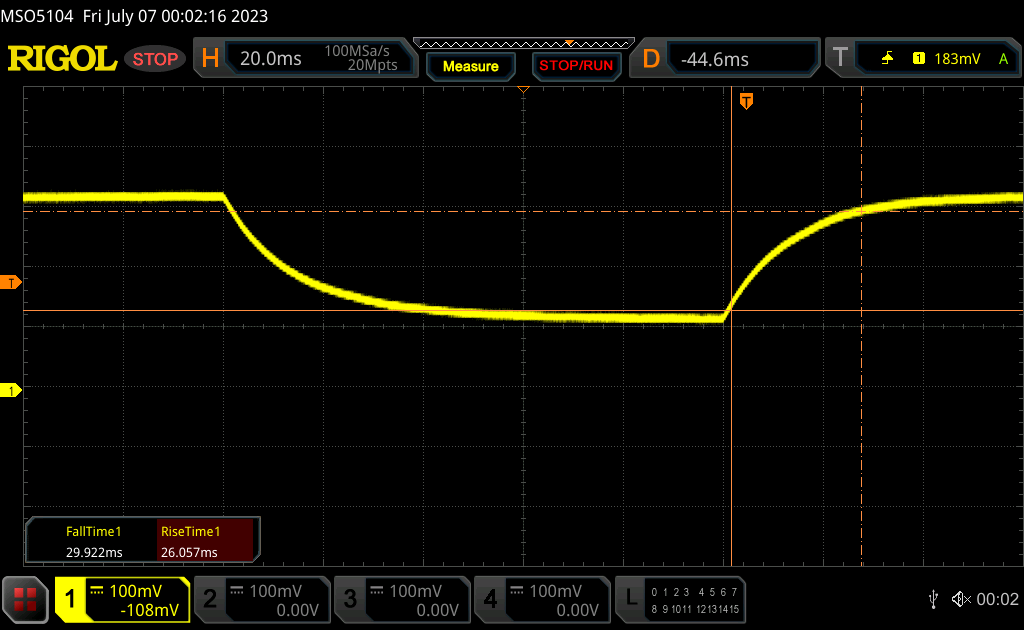This screenshot has height=630, width=1024.
Task: Click the center time reference triangle marker
Action: [523, 89]
